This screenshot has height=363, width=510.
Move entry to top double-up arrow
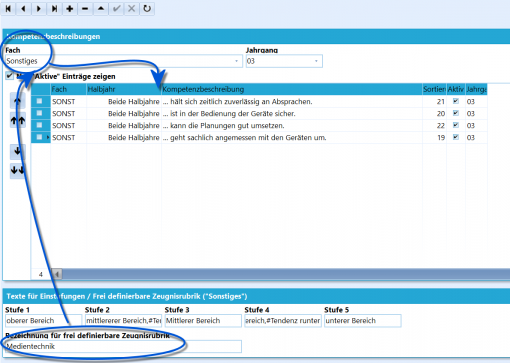click(17, 121)
